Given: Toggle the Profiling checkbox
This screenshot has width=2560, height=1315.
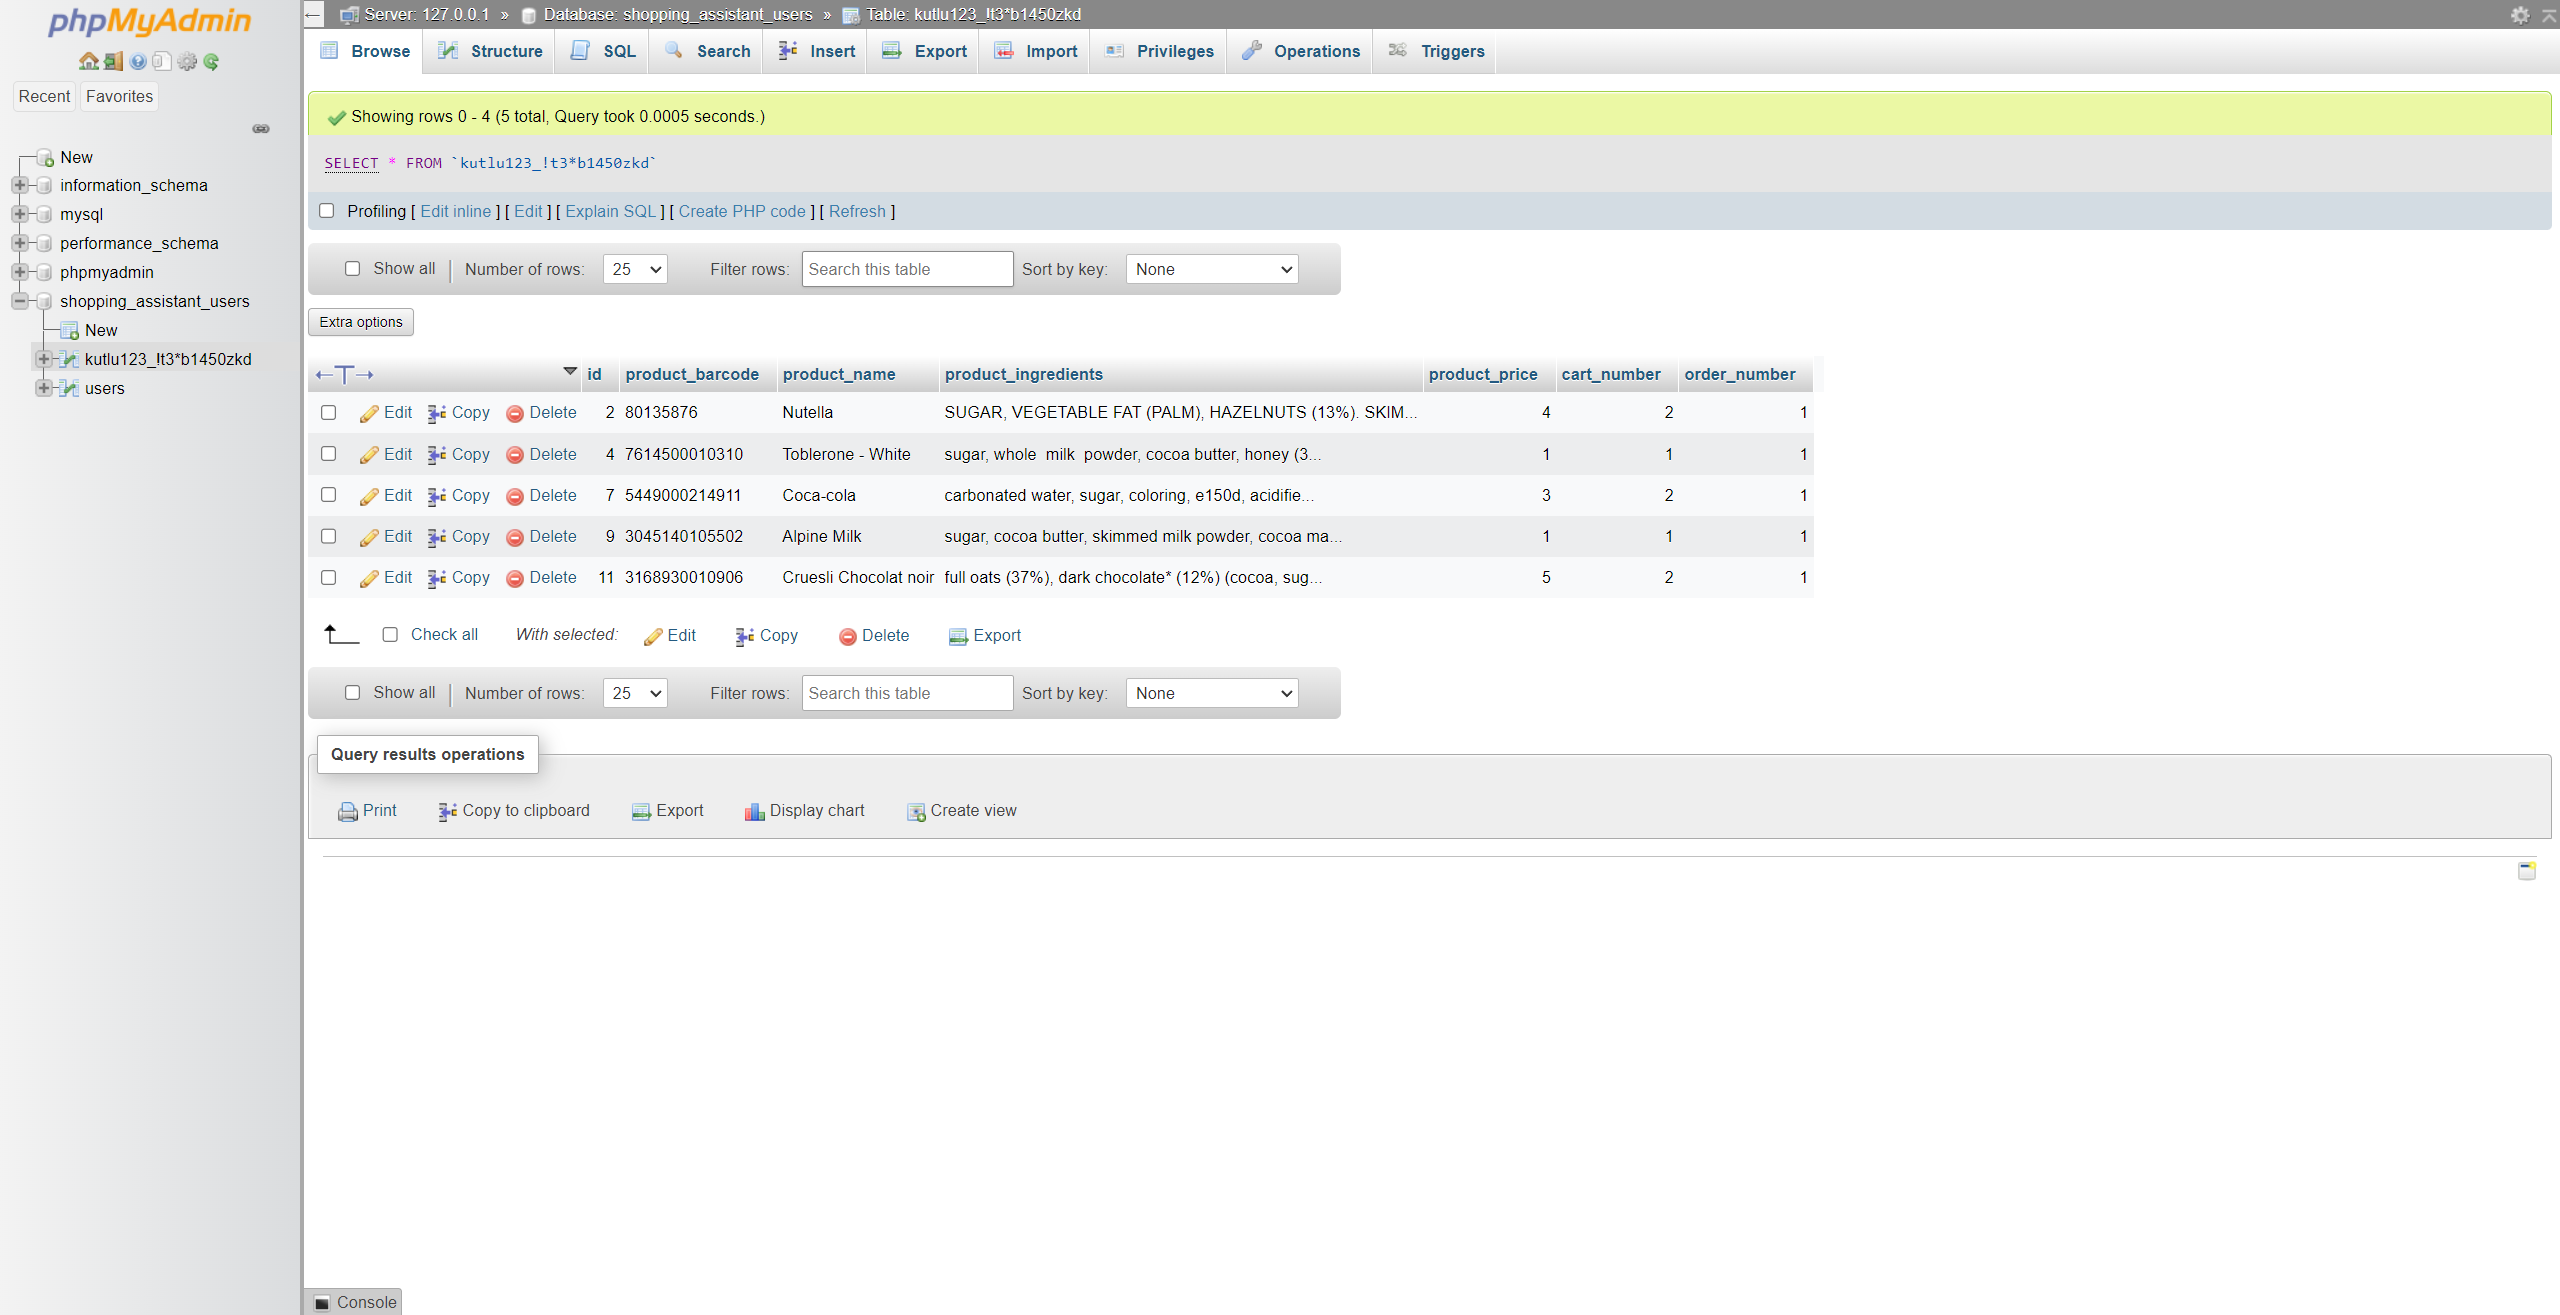Looking at the screenshot, I should 327,211.
